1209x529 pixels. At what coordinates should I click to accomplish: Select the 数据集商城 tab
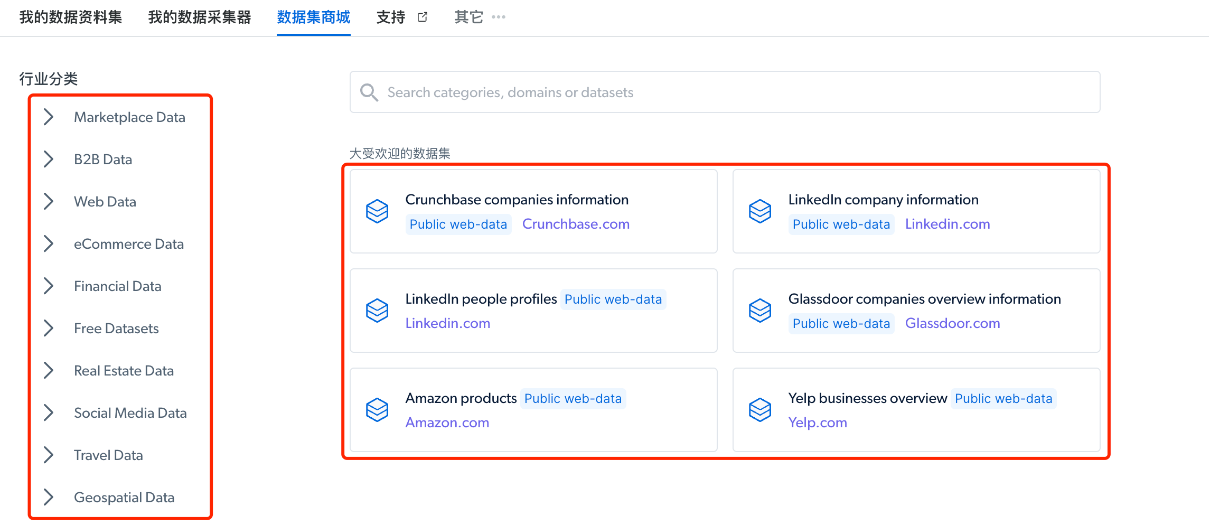(314, 17)
